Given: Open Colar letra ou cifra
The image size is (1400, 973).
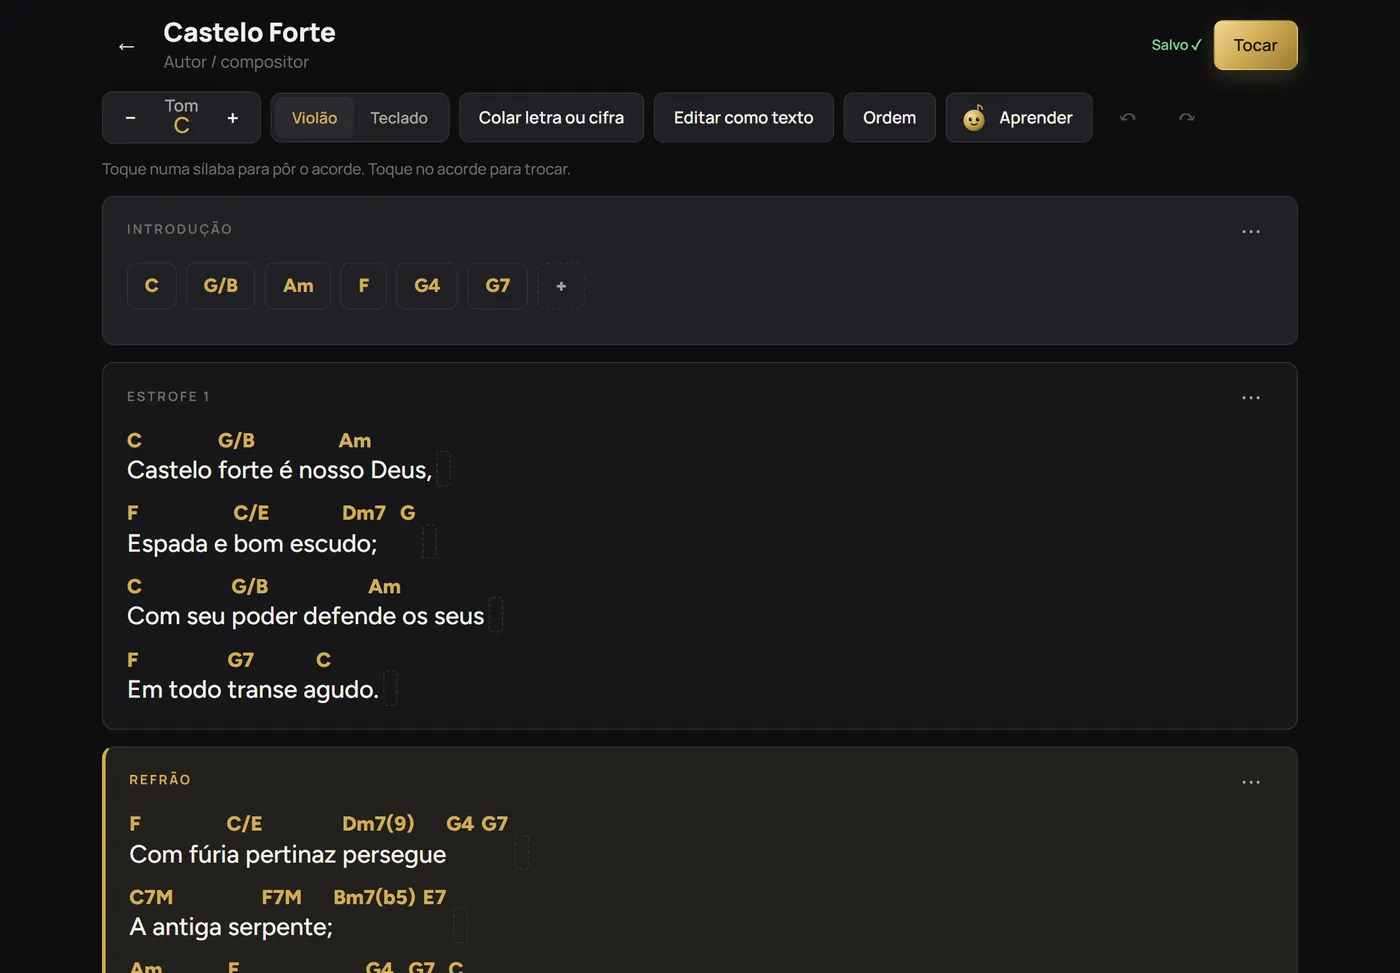Looking at the screenshot, I should coord(551,118).
